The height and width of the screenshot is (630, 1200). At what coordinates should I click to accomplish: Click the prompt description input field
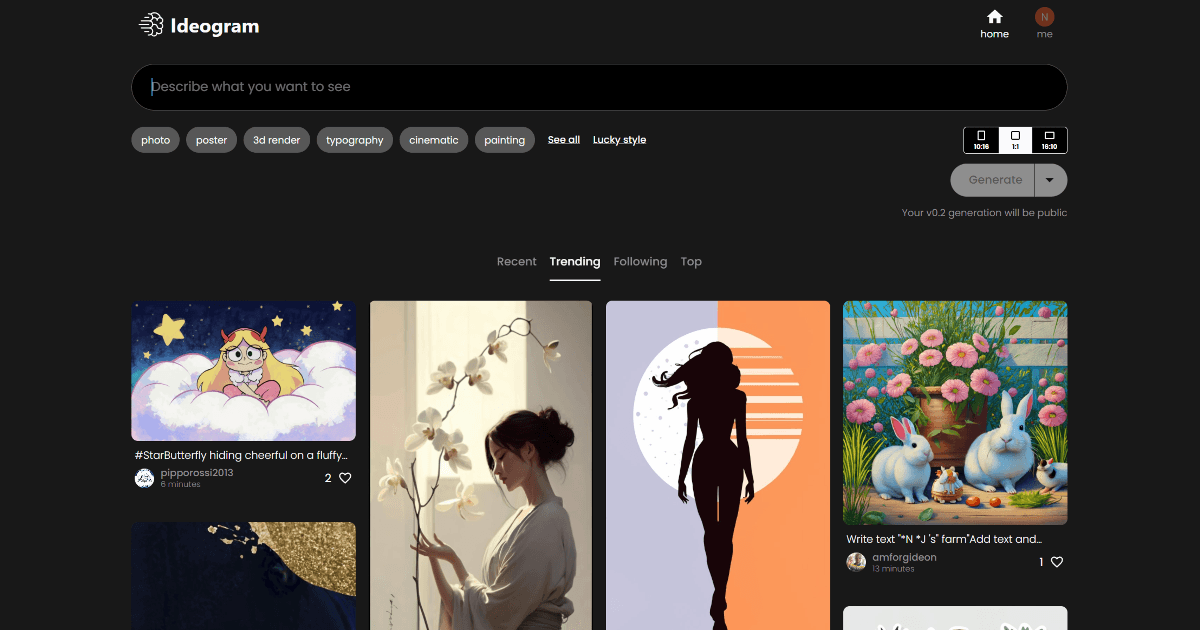(x=600, y=87)
